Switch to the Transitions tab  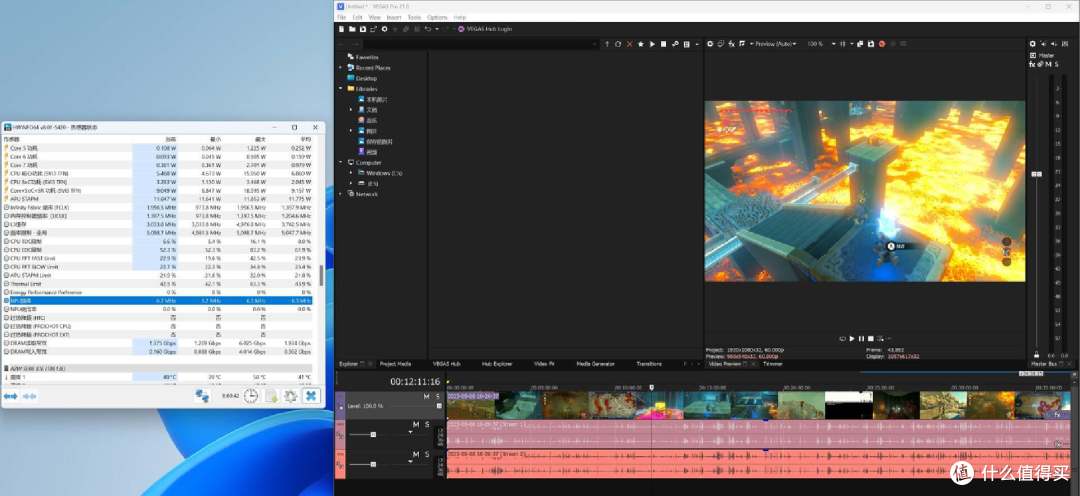(x=649, y=364)
